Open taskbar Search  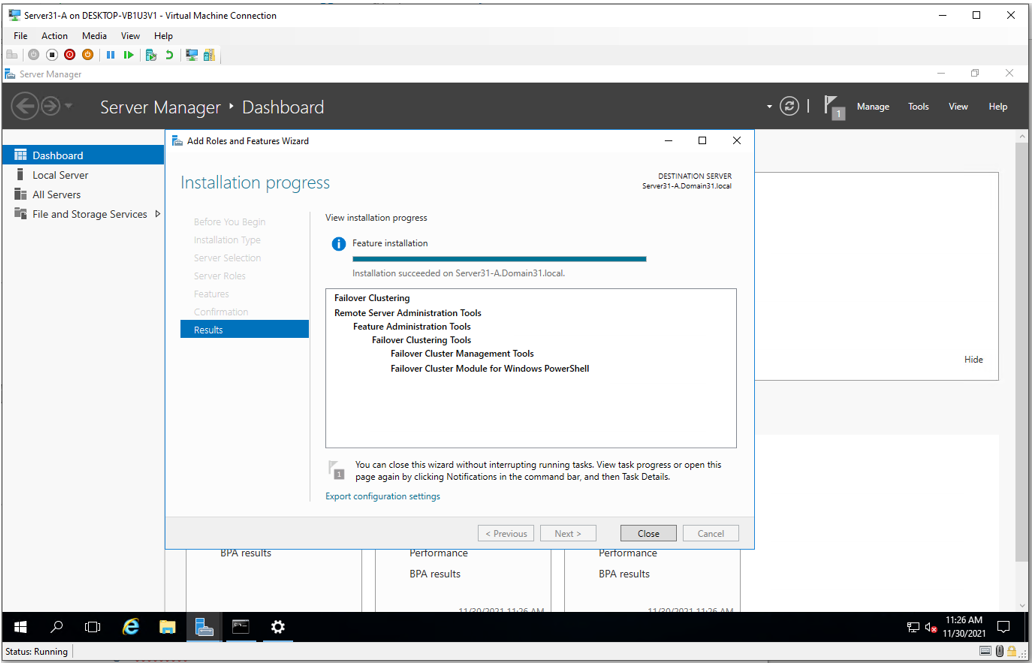(57, 627)
